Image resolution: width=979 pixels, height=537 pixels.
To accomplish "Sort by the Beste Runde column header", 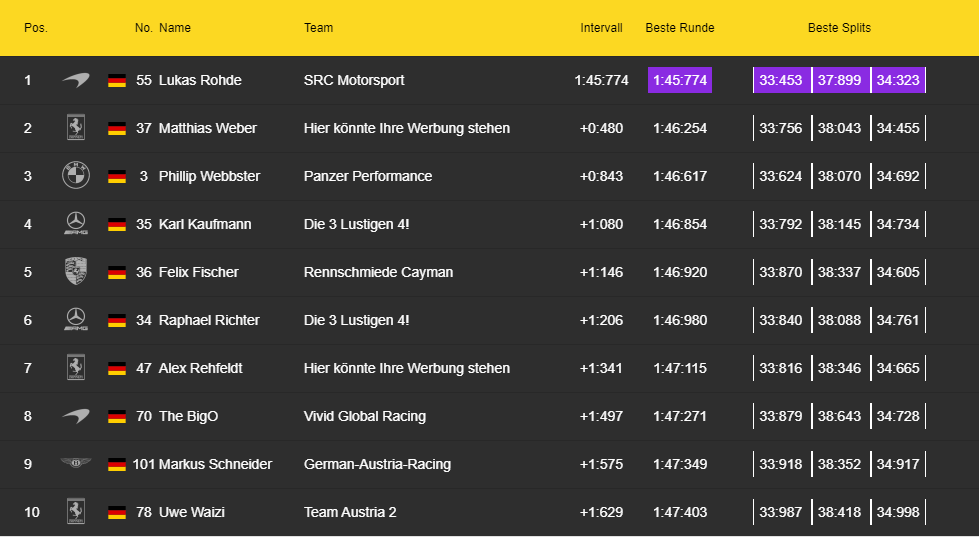I will [680, 28].
